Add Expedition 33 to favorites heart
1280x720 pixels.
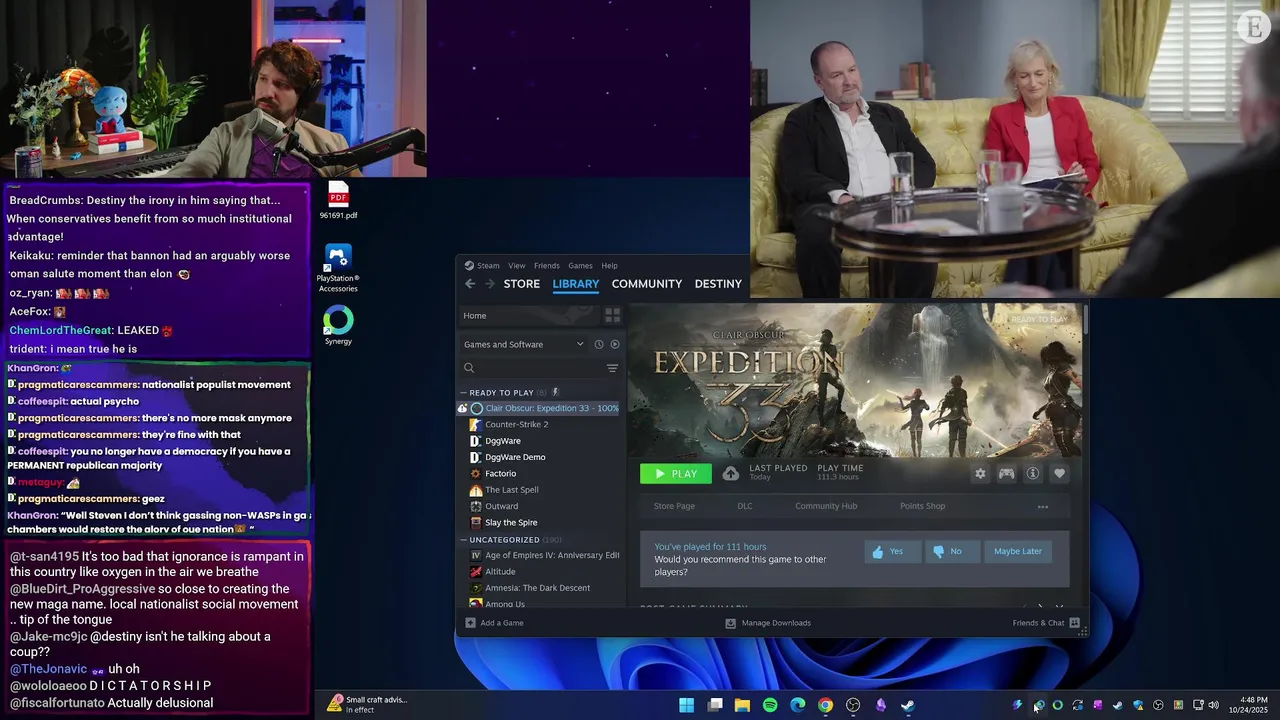(x=1059, y=474)
